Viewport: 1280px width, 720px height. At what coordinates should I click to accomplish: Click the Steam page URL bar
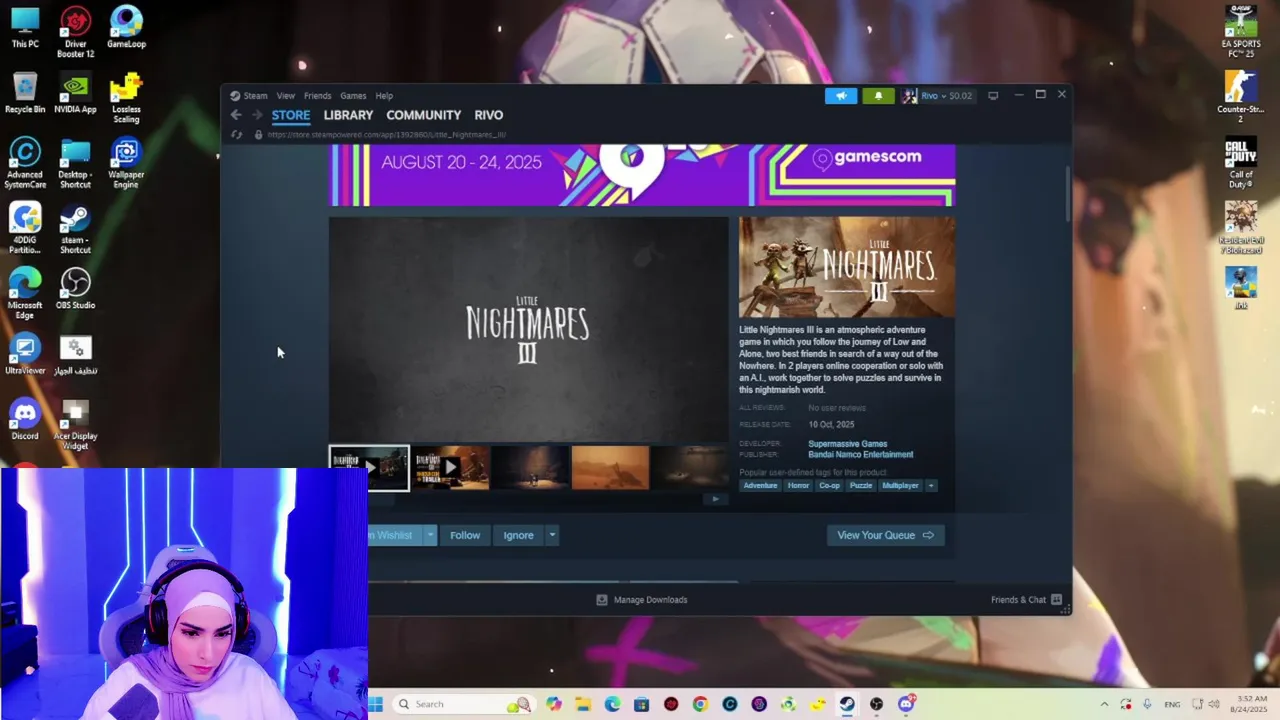pos(386,134)
